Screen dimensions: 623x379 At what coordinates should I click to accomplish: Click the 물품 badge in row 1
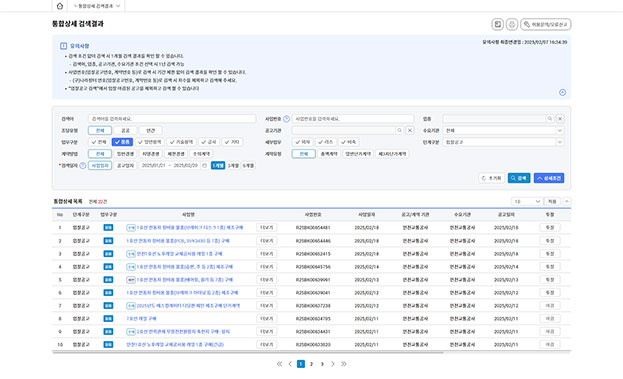[x=108, y=228]
